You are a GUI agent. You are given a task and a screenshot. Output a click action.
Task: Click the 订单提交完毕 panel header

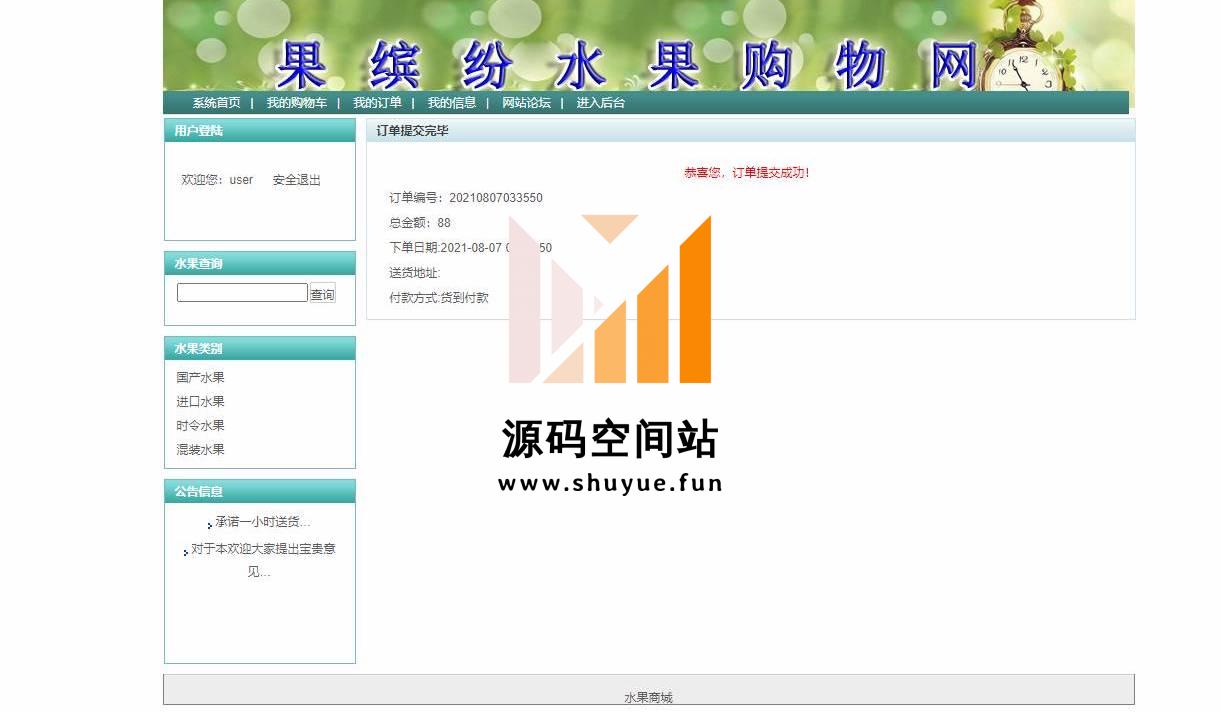click(750, 131)
